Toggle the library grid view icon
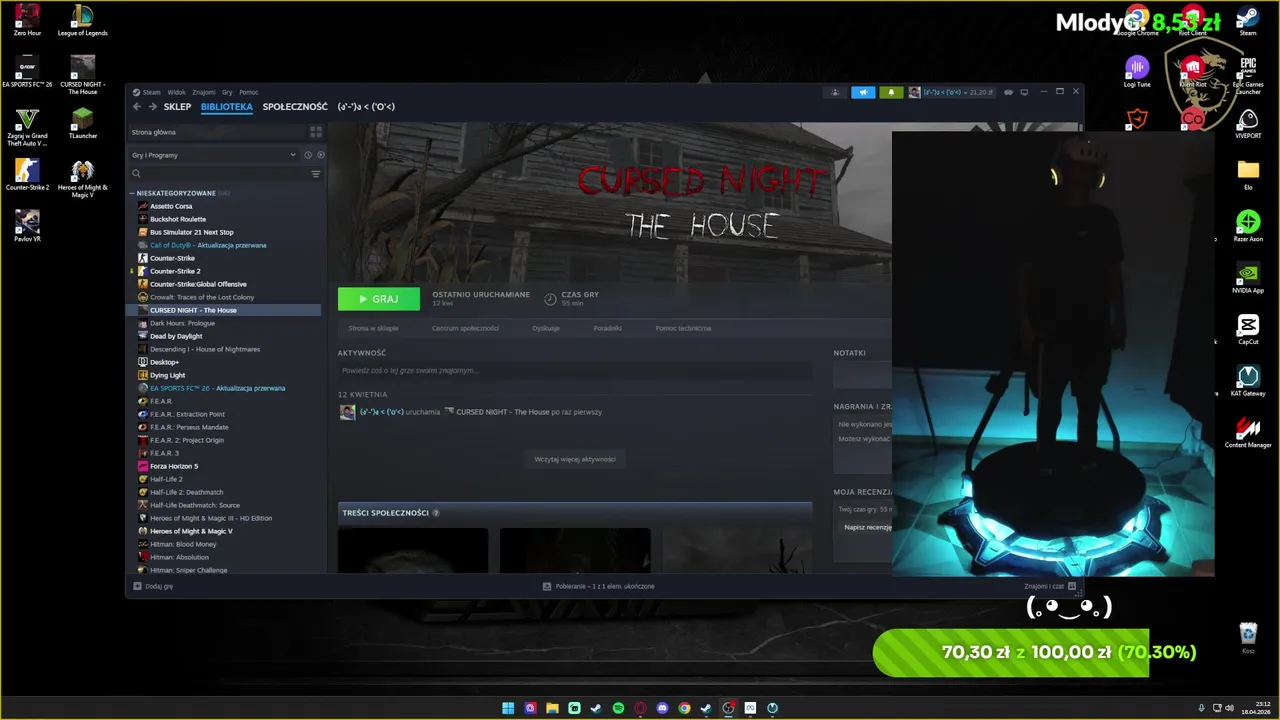 (316, 132)
